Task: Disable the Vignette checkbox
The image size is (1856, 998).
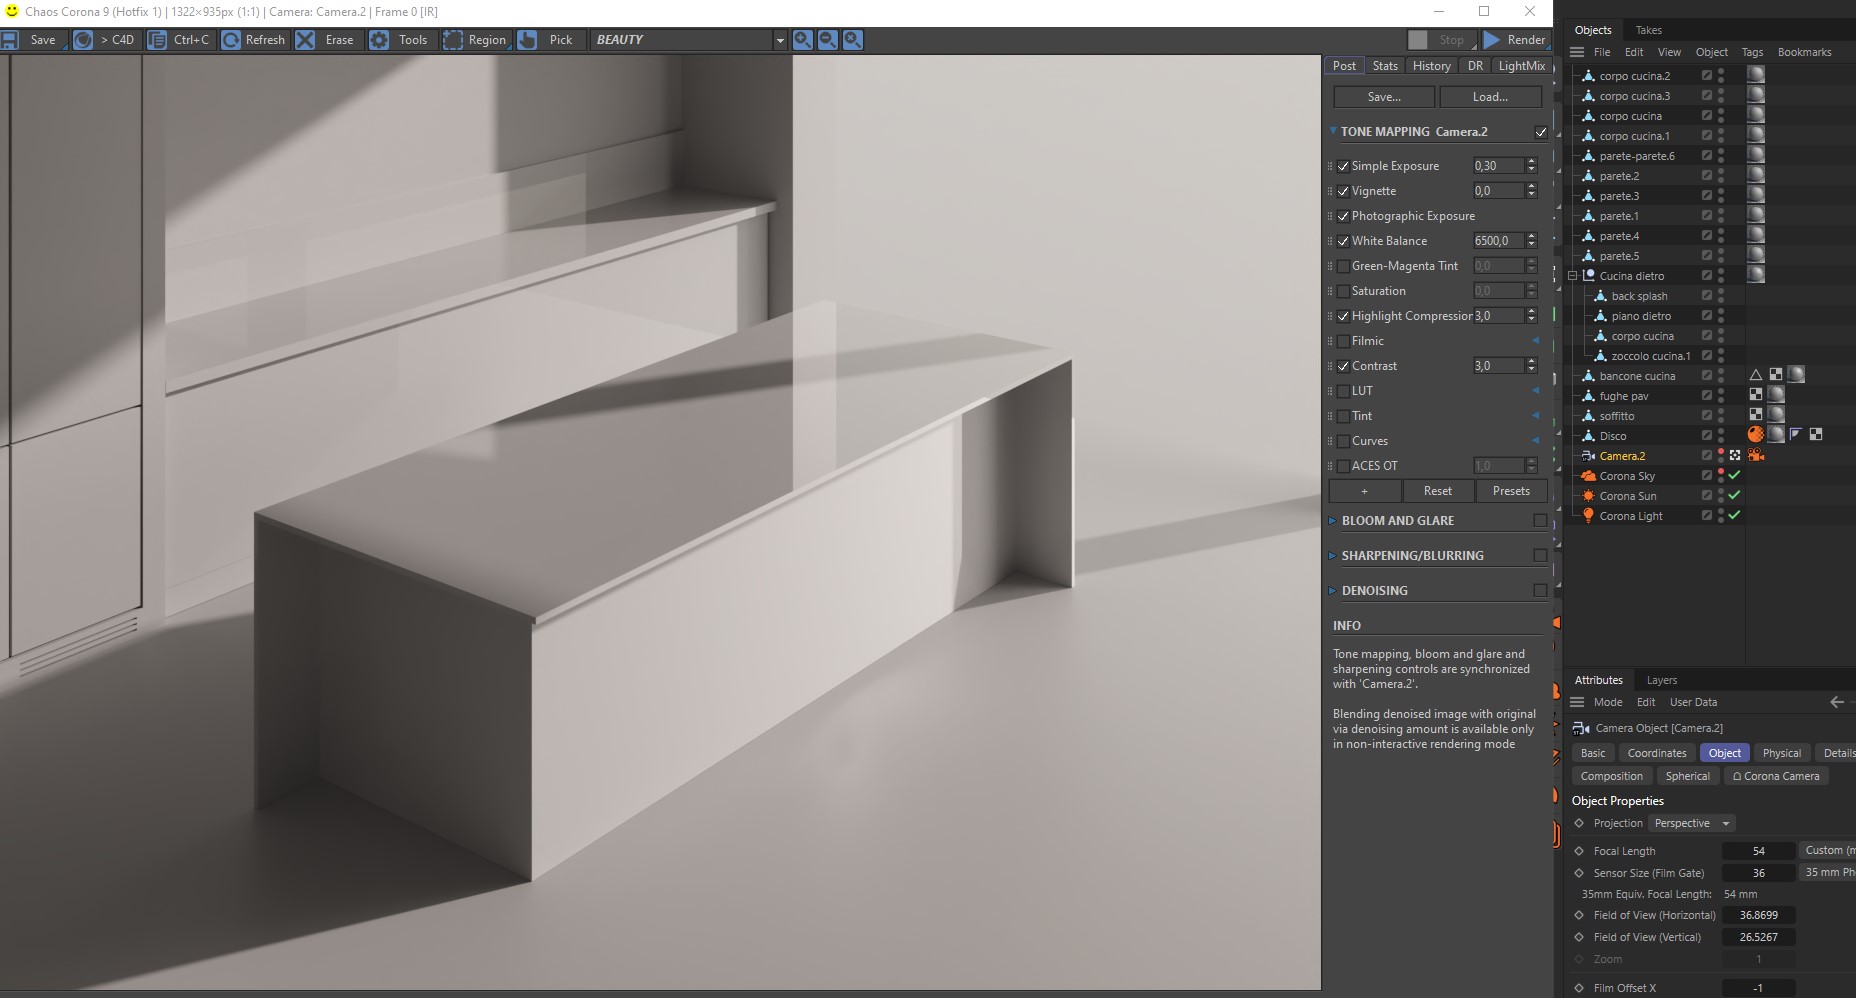Action: tap(1343, 191)
